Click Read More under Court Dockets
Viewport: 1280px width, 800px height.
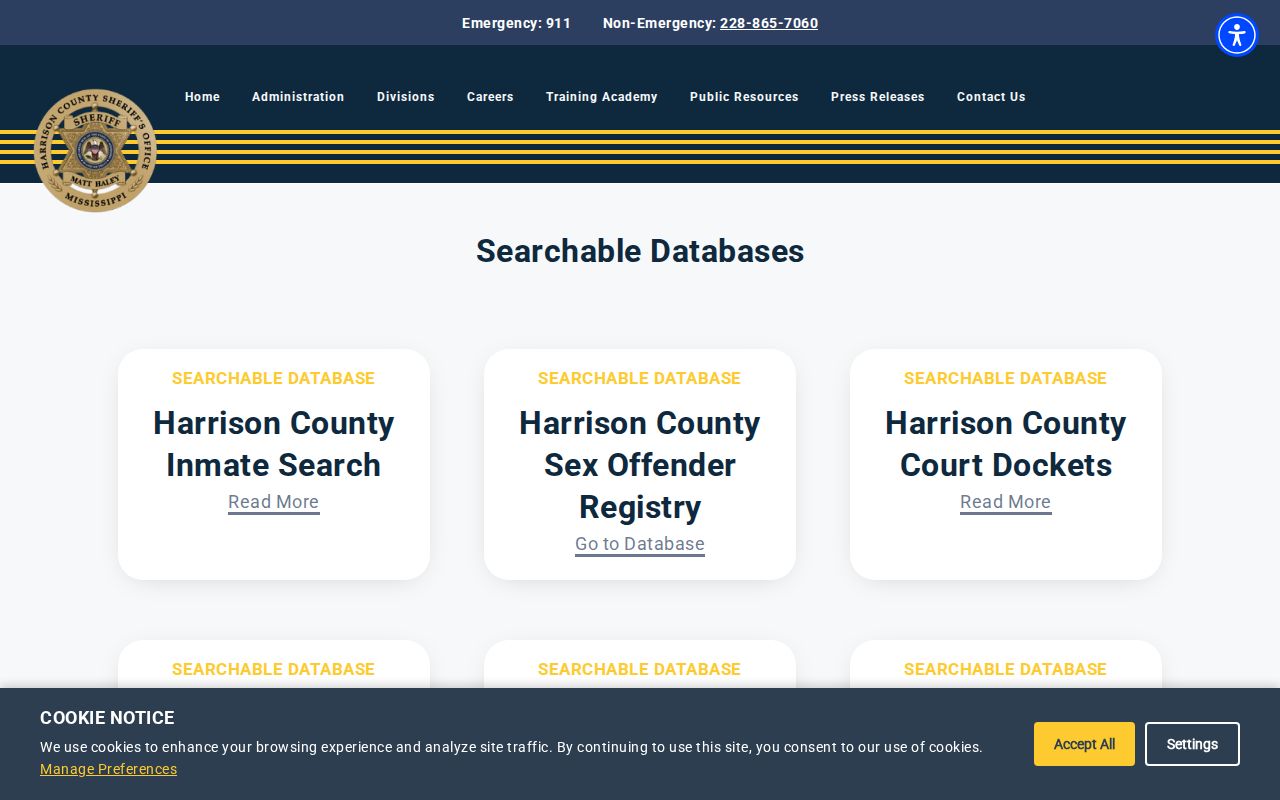point(1005,502)
